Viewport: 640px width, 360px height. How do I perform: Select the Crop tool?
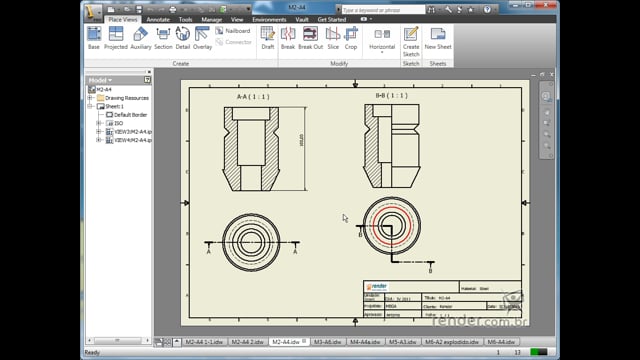point(351,38)
